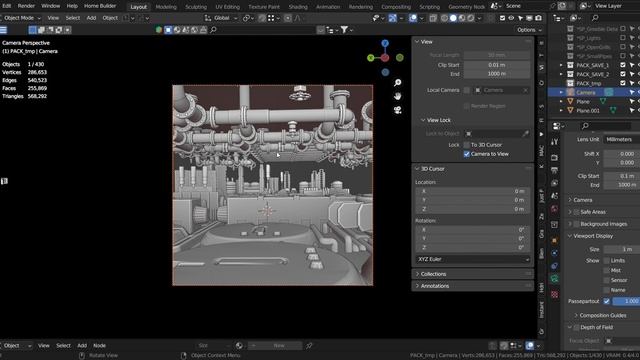Open Scene properties tab icon
Screen dimensions: 640x360
[x=554, y=196]
